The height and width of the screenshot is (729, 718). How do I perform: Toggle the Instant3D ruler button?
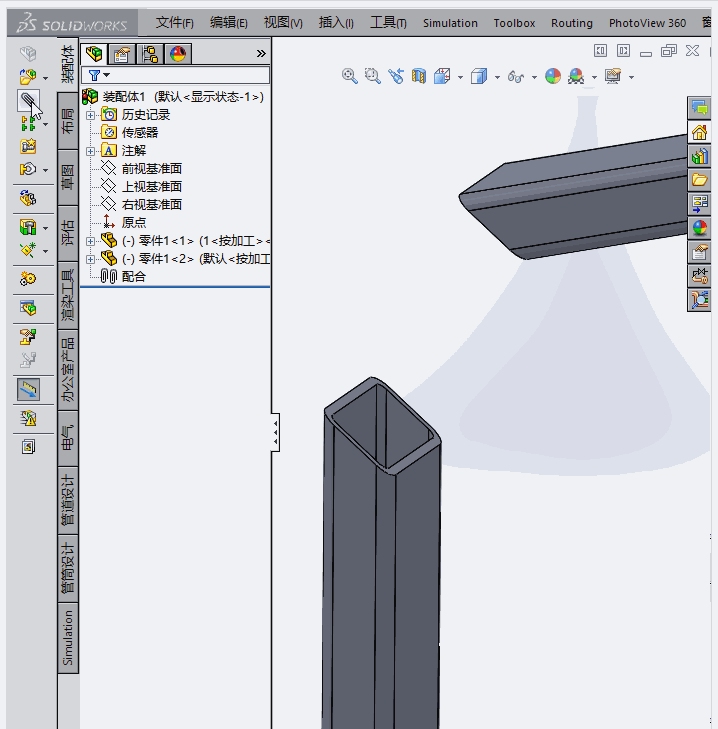click(x=28, y=389)
